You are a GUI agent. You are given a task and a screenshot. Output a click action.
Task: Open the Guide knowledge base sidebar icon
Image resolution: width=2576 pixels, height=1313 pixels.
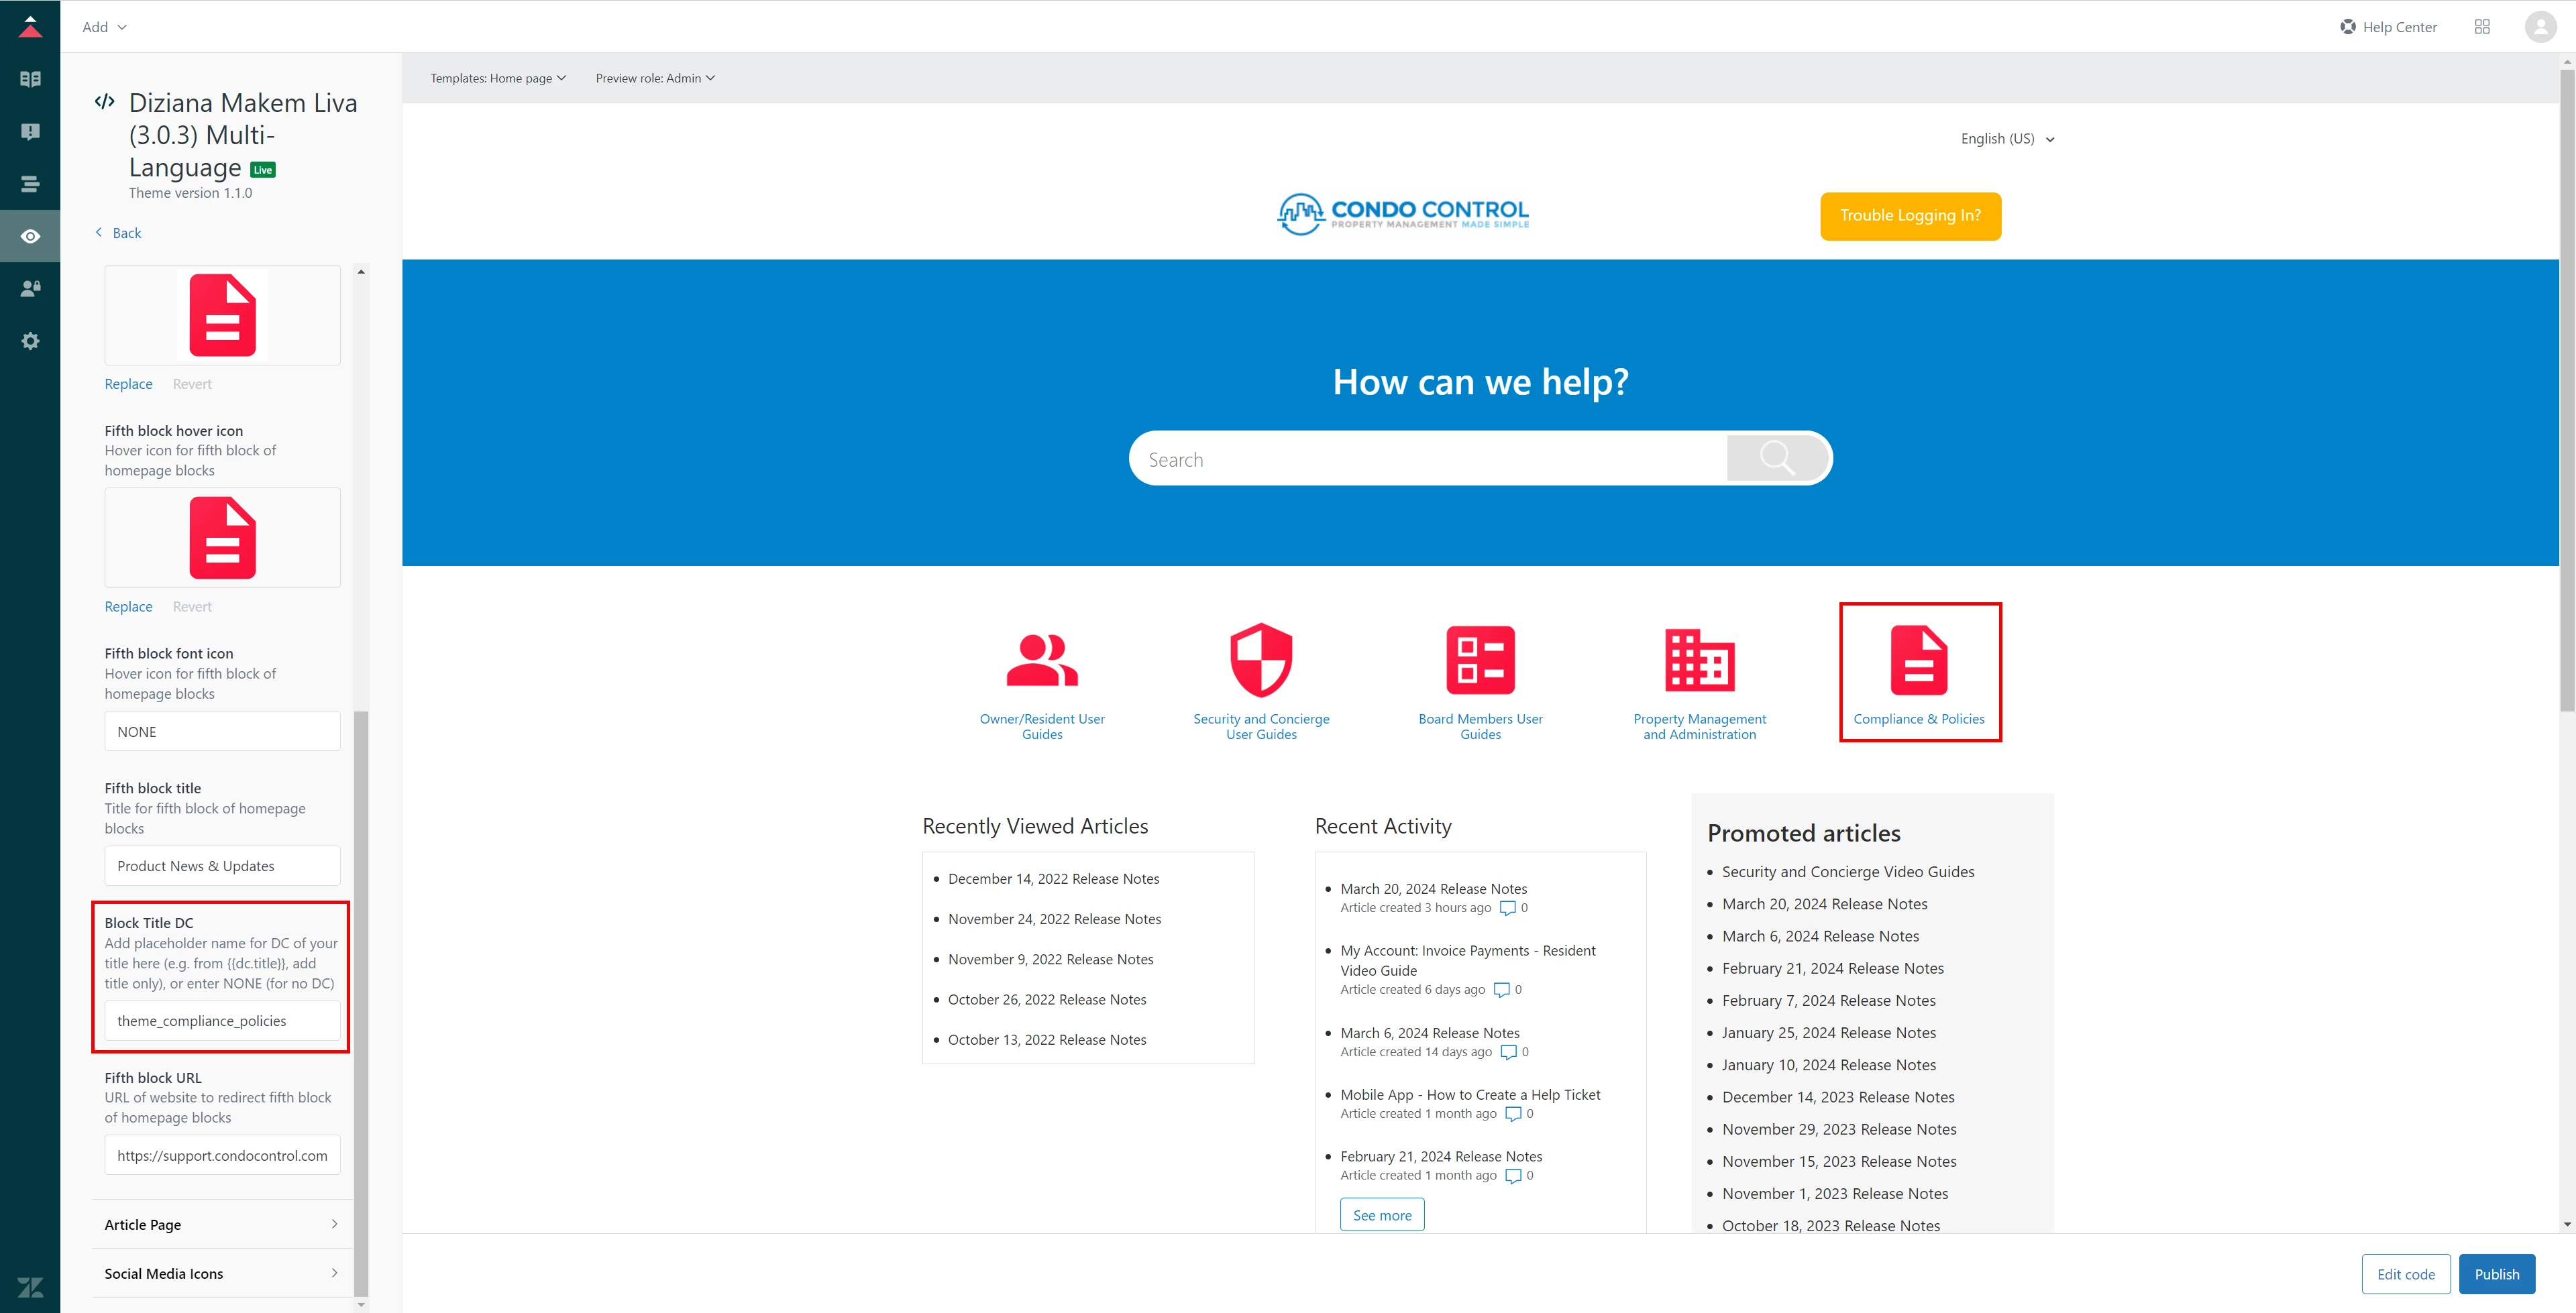pos(30,79)
